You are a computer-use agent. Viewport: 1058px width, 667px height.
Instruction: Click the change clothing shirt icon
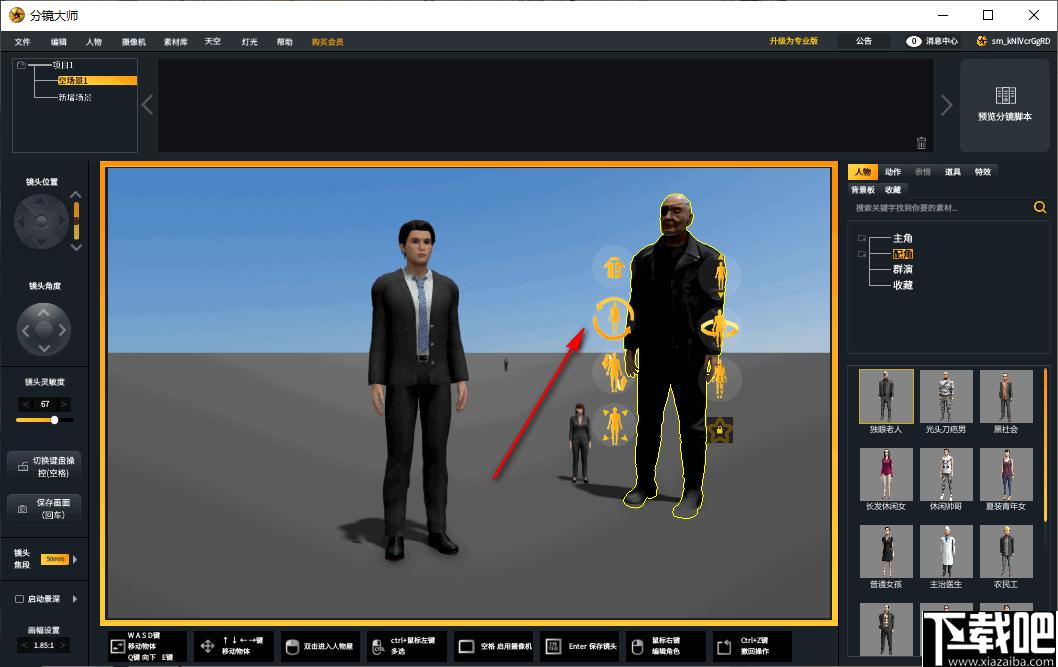613,268
